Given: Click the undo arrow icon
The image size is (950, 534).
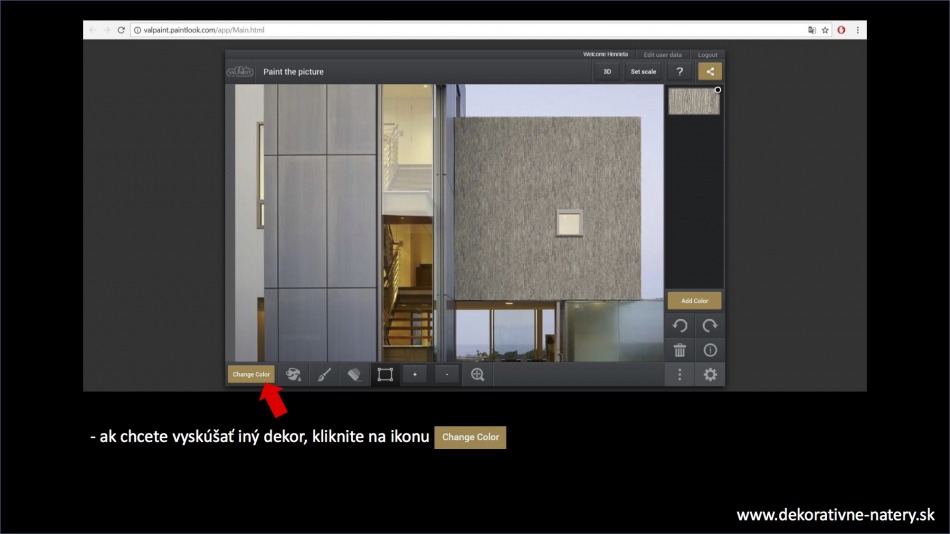Looking at the screenshot, I should pyautogui.click(x=680, y=325).
